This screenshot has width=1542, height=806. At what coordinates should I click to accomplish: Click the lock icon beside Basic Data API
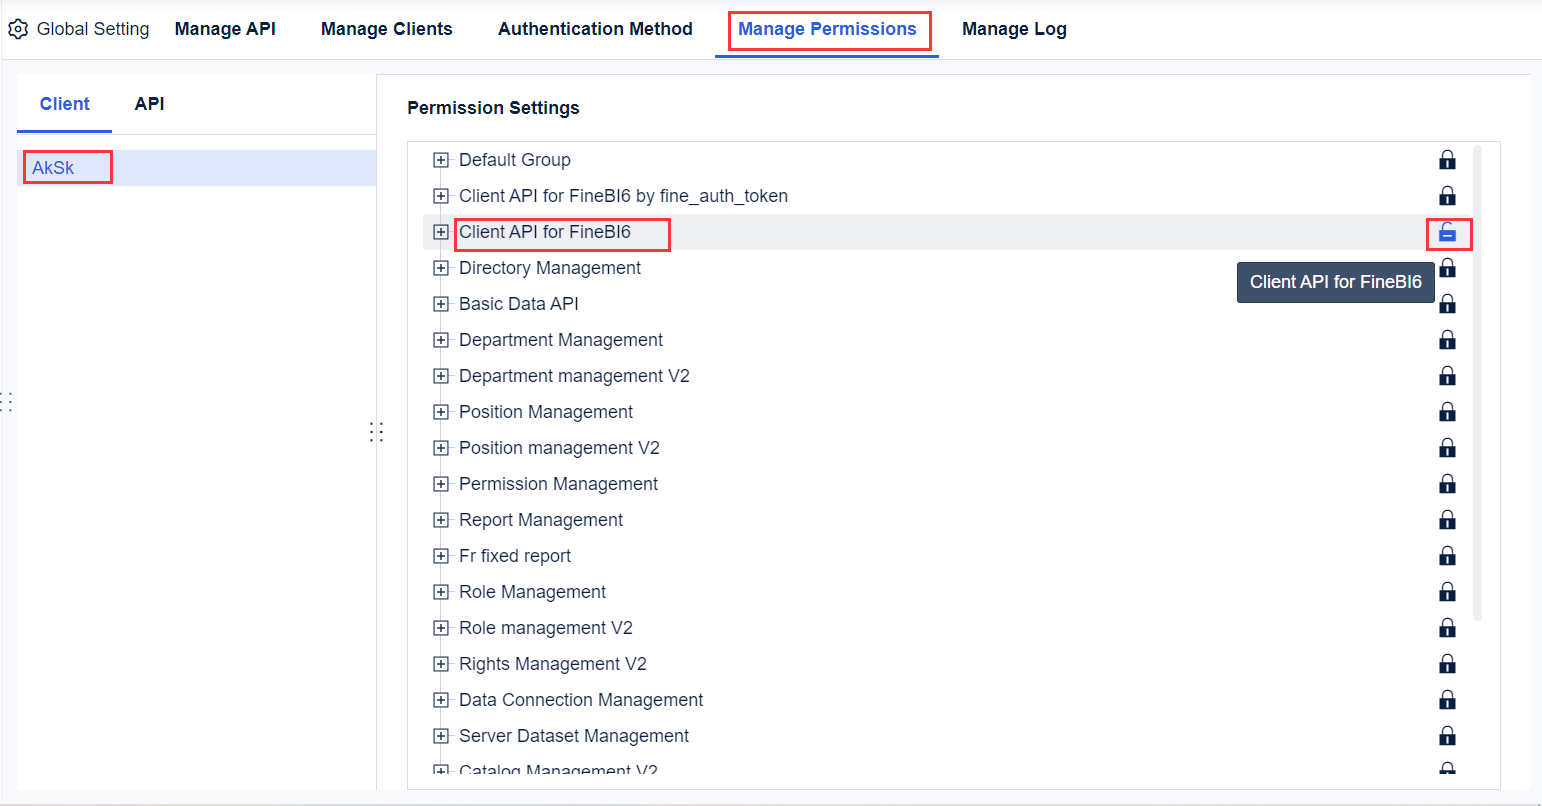point(1448,304)
